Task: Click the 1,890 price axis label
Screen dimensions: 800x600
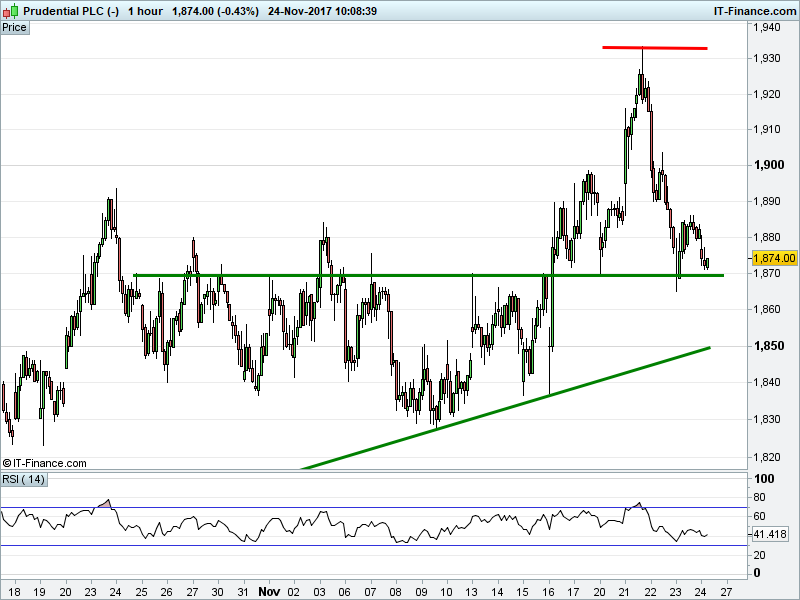Action: pyautogui.click(x=767, y=201)
